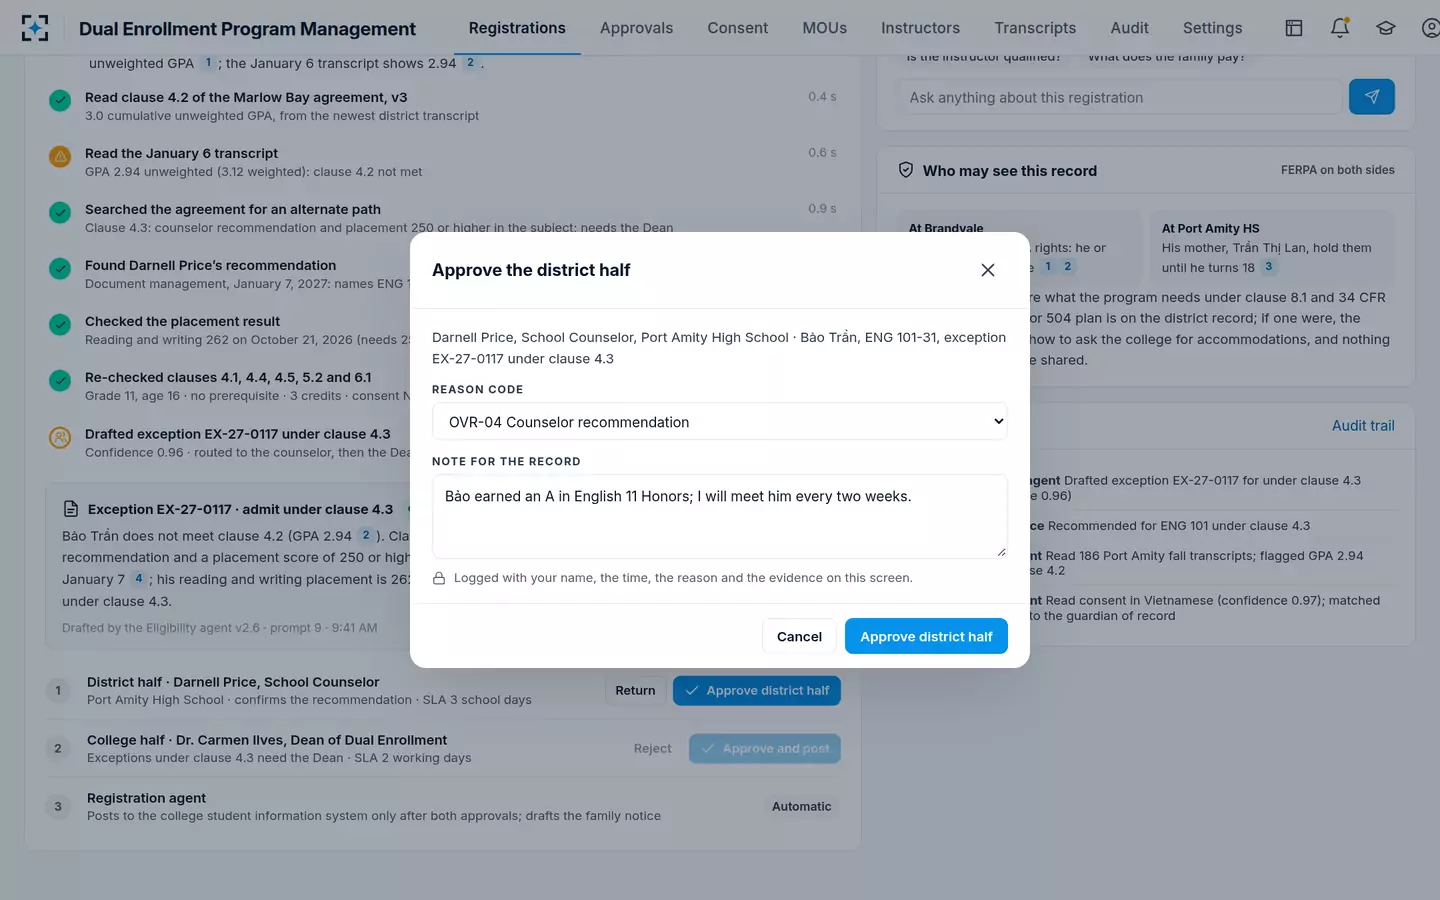Click the app logo beside Dual Enrollment Program Management
This screenshot has height=900, width=1440.
pyautogui.click(x=35, y=28)
